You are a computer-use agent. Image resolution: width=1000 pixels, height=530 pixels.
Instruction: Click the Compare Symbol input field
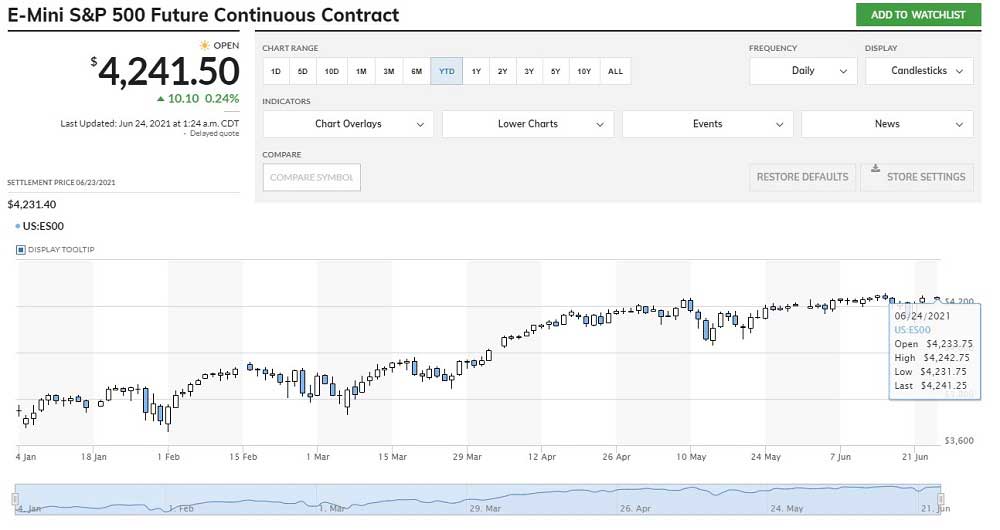click(311, 177)
